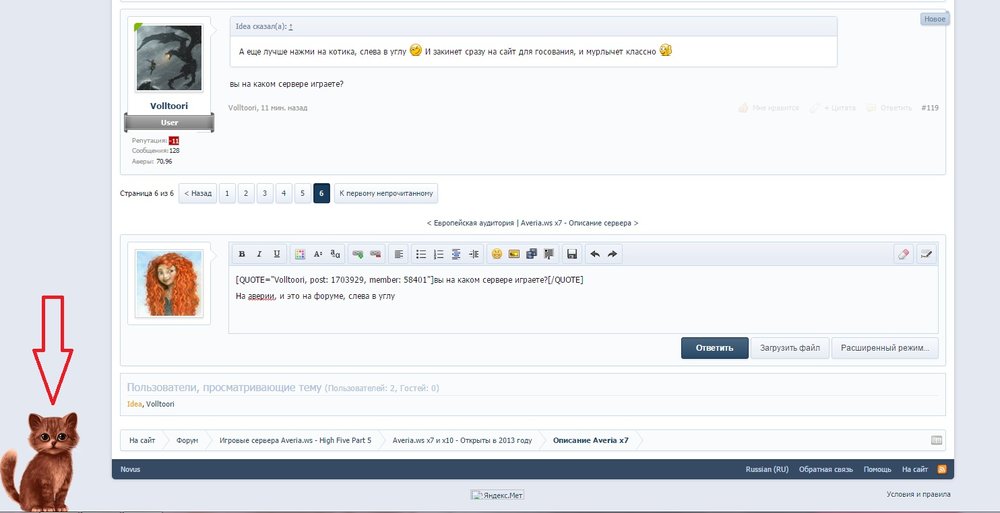1000x513 pixels.
Task: Click the RSS feed icon
Action: [x=941, y=469]
